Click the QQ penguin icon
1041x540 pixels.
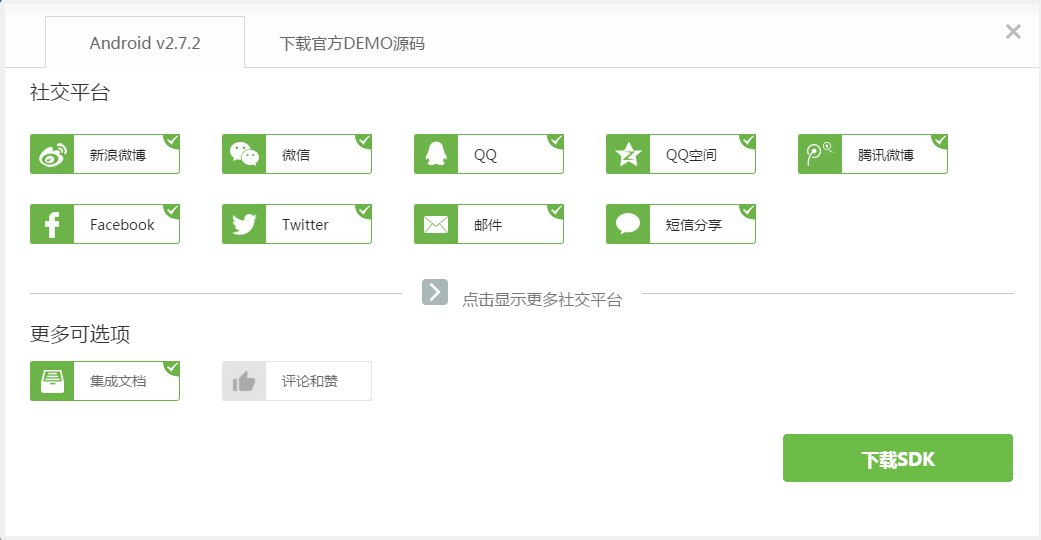click(436, 154)
